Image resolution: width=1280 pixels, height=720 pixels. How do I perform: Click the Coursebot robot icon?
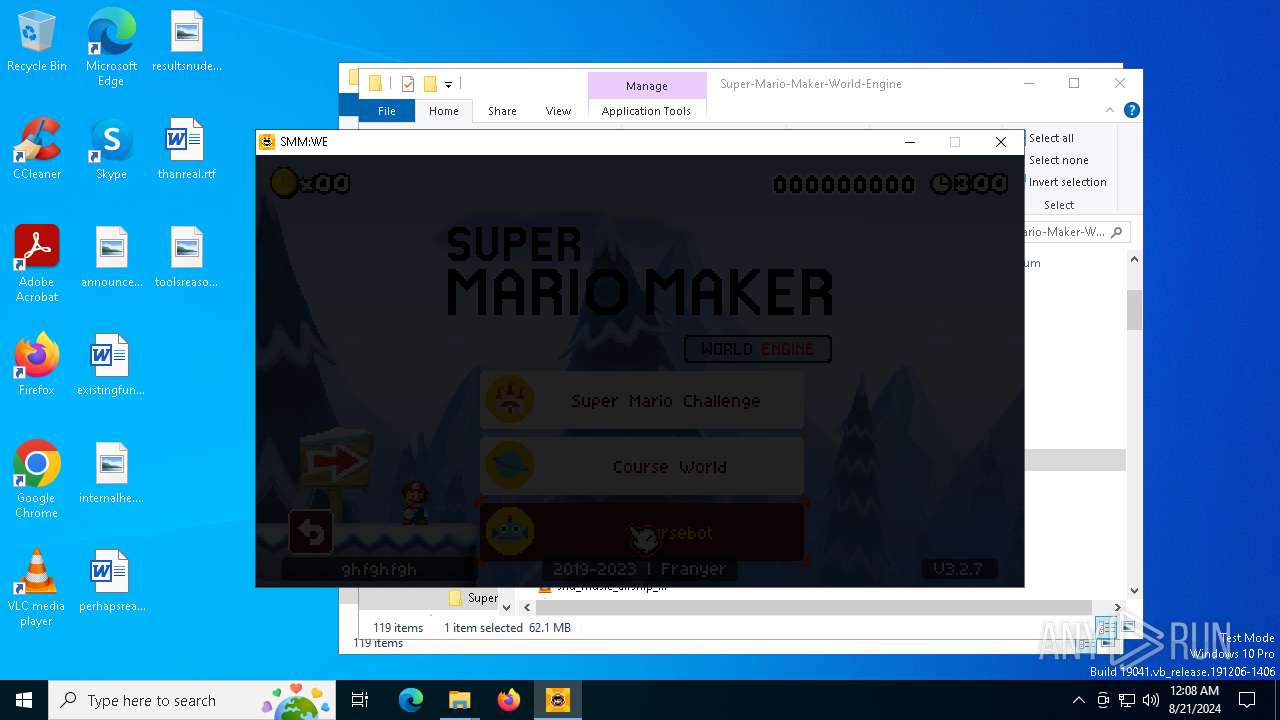coord(510,532)
